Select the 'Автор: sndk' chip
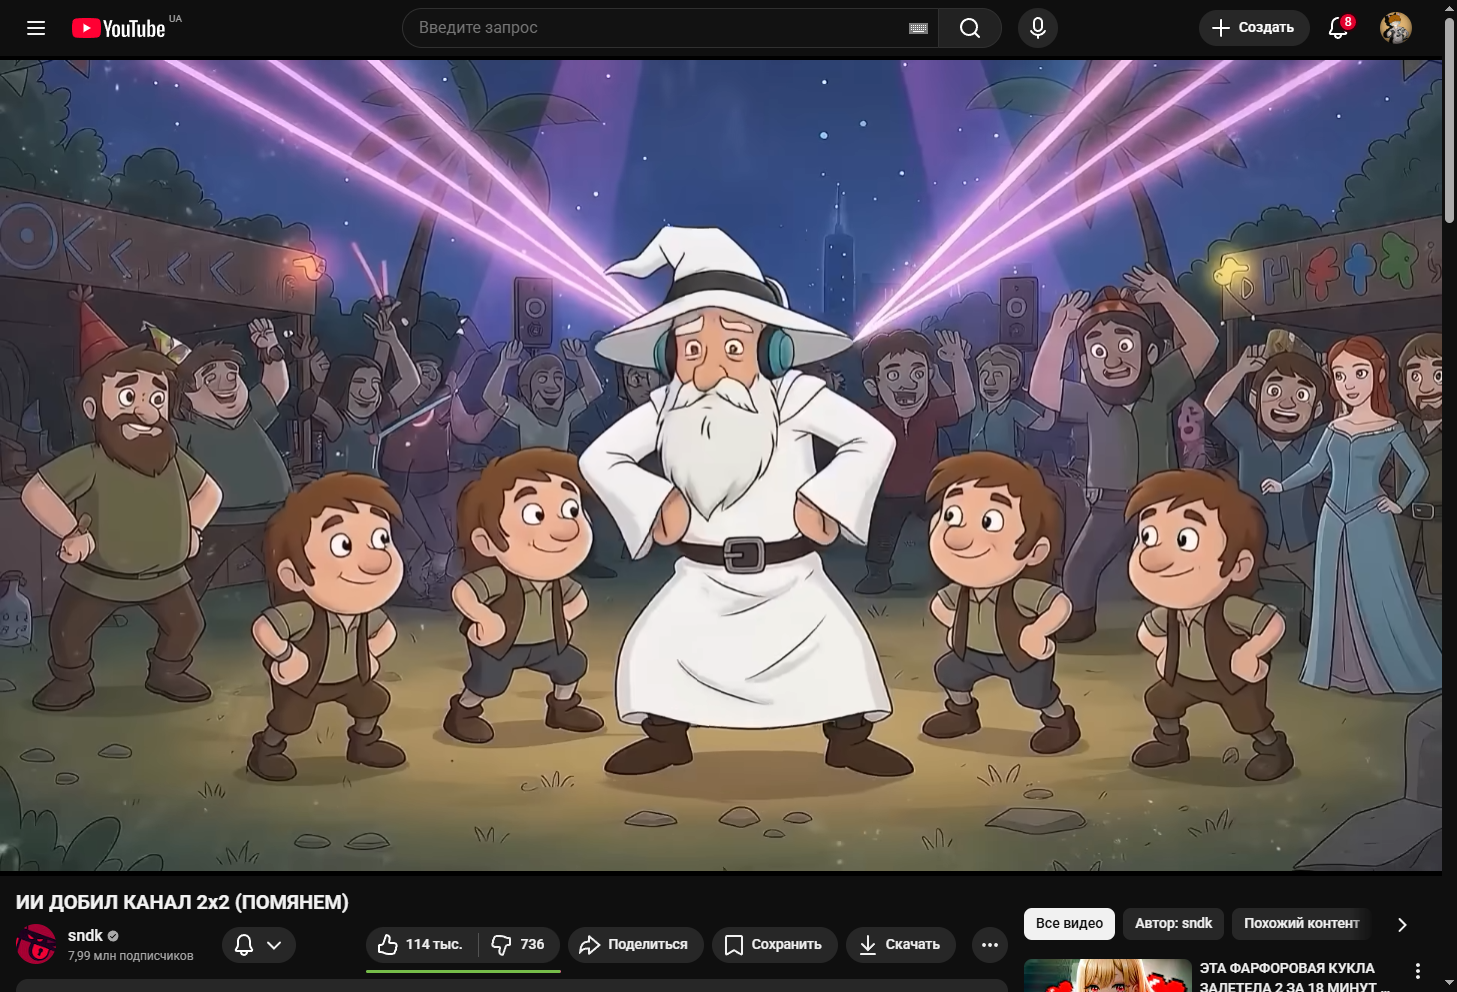The width and height of the screenshot is (1457, 992). [1173, 923]
